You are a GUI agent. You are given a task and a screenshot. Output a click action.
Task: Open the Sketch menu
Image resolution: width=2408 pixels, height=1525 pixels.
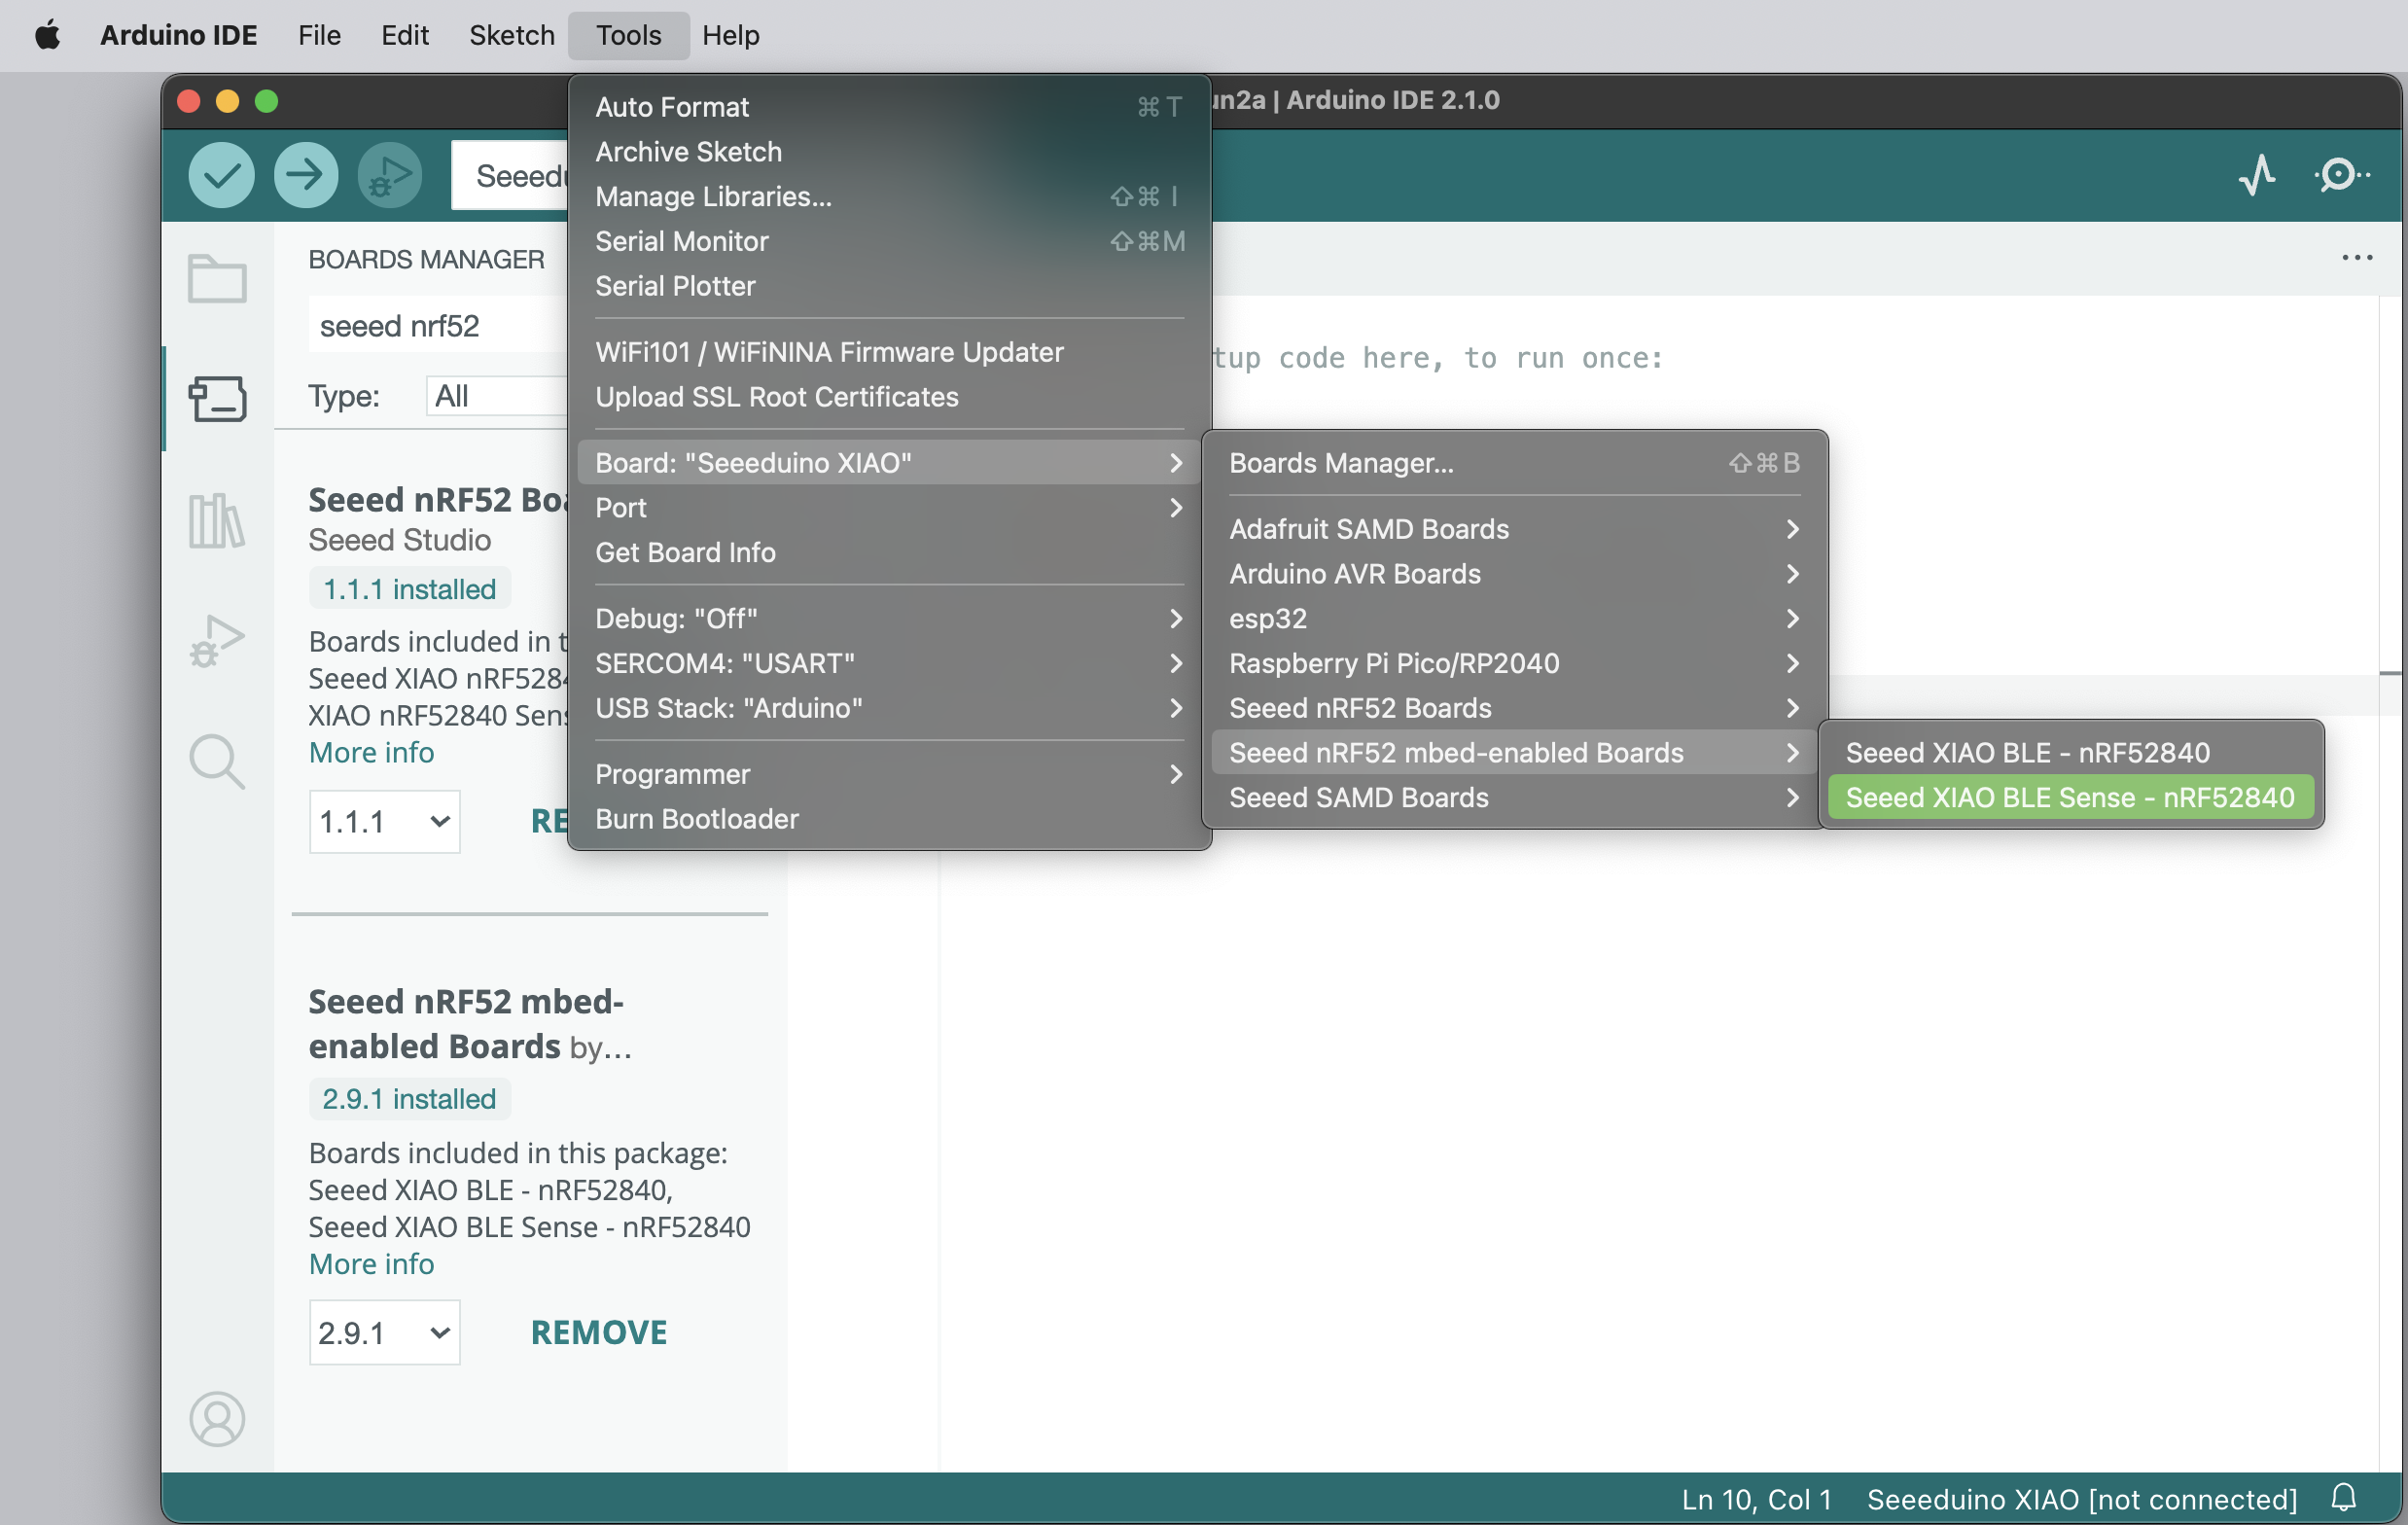pos(512,36)
